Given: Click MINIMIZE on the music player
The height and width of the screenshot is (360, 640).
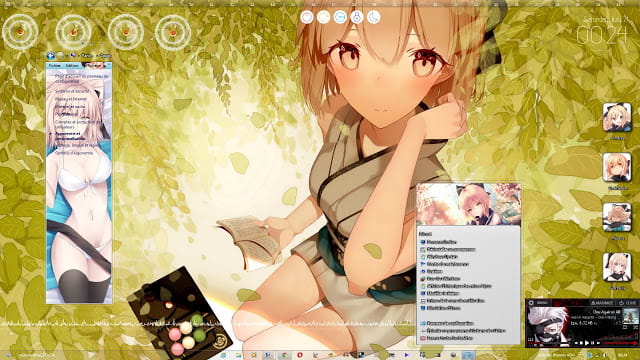Looking at the screenshot, I should coord(602,303).
